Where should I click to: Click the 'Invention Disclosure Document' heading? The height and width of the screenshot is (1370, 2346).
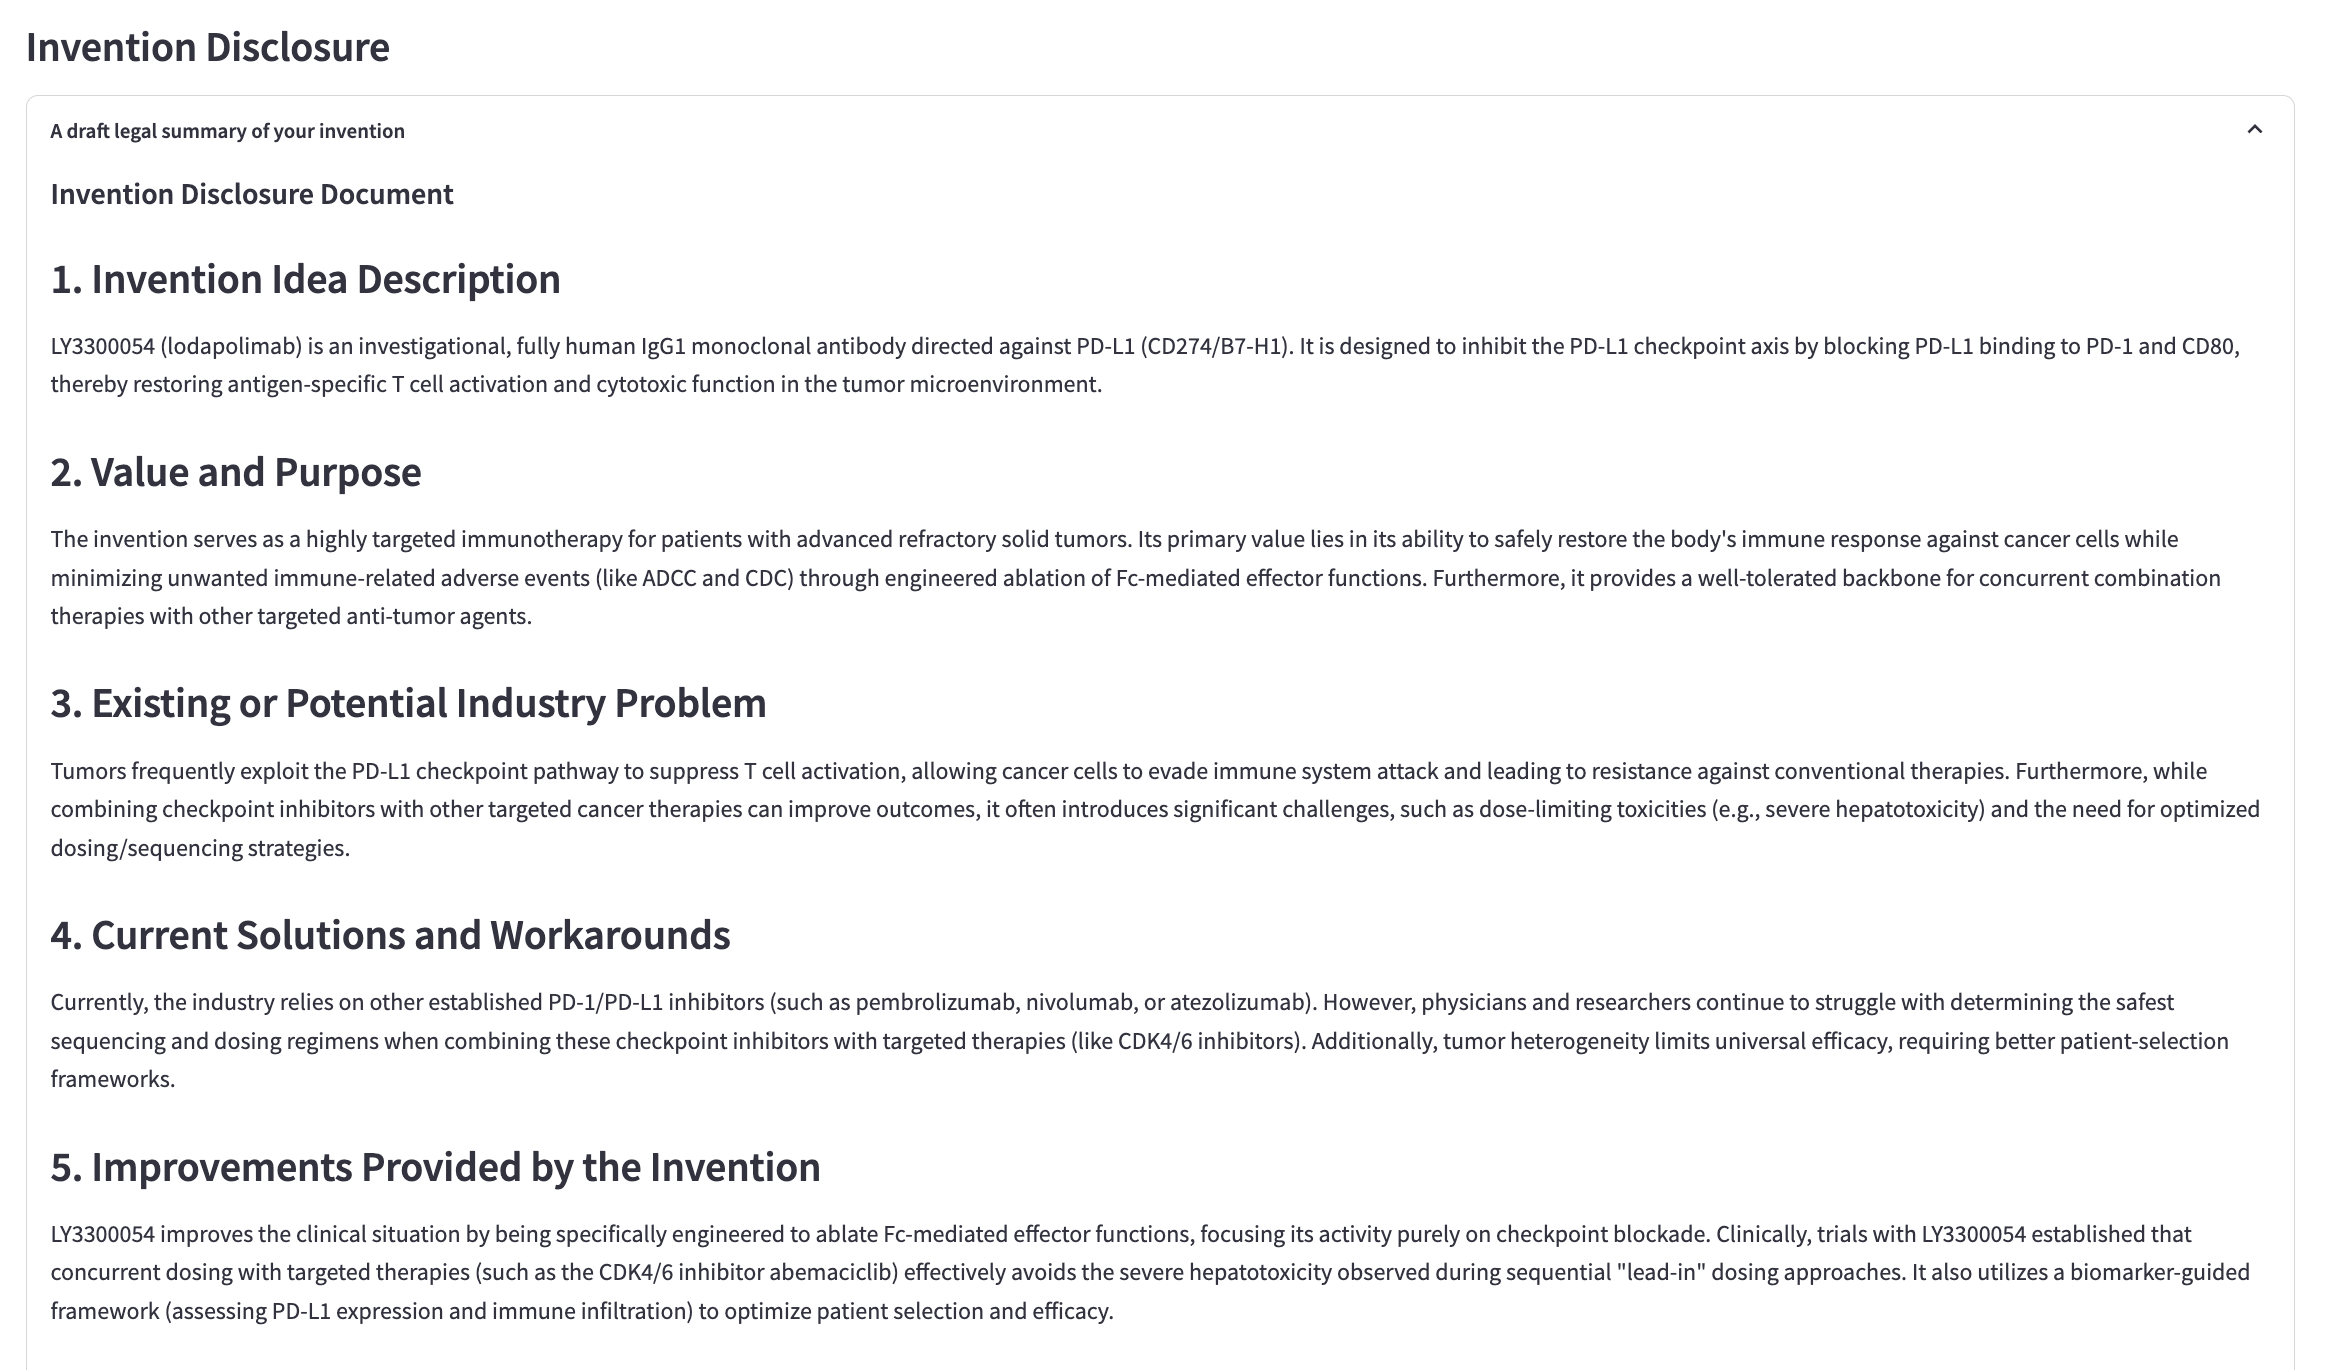[251, 194]
